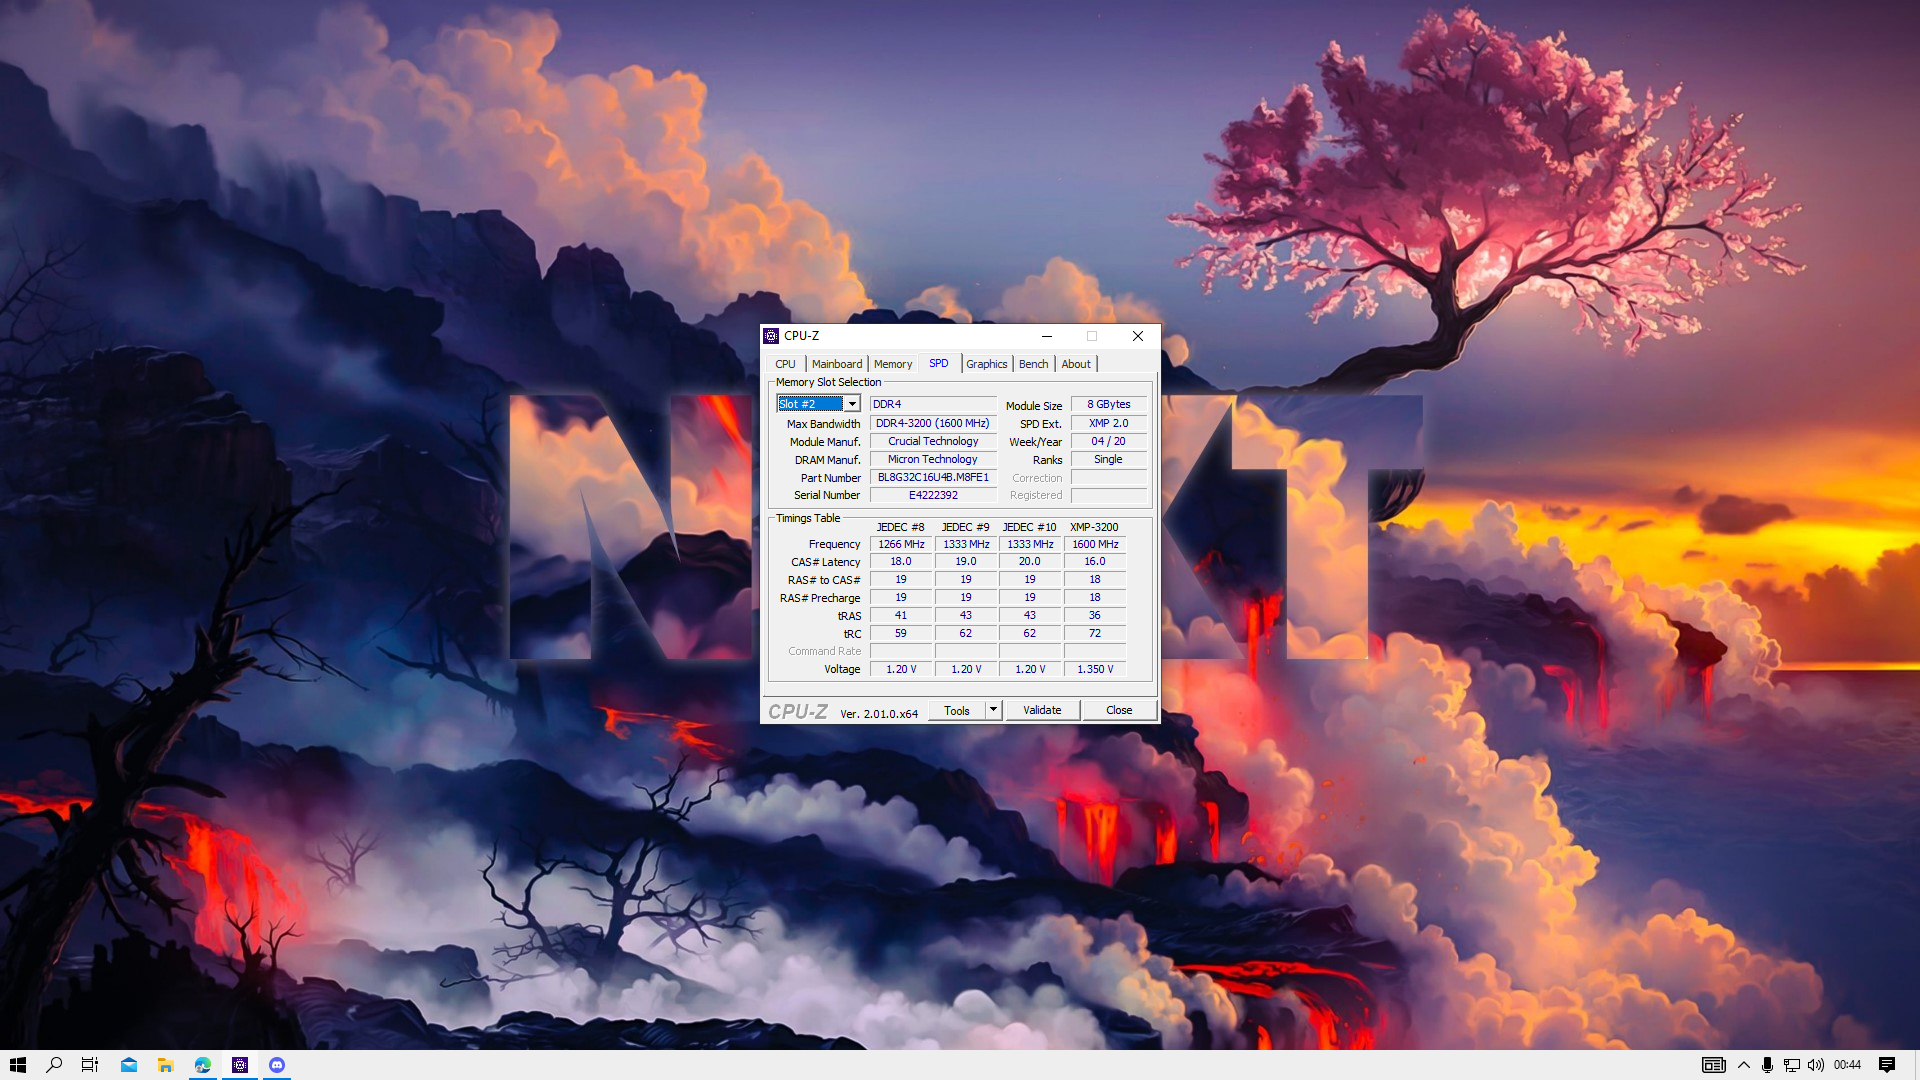Click the volume speaker tray icon
1920x1080 pixels.
point(1816,1065)
